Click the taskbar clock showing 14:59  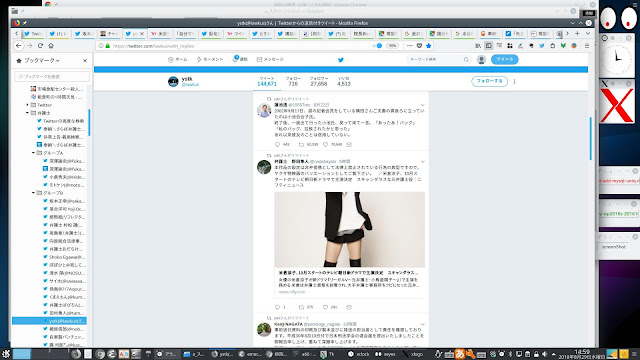[x=582, y=354]
